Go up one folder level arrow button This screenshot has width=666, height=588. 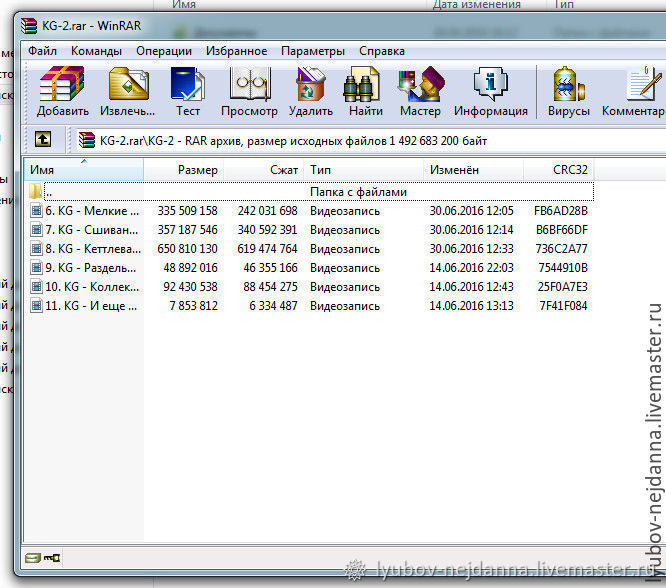pyautogui.click(x=43, y=139)
